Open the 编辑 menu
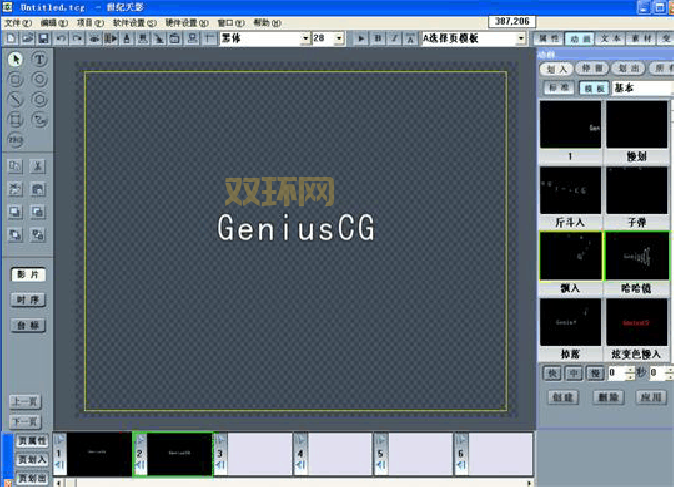The image size is (674, 487). pyautogui.click(x=54, y=23)
